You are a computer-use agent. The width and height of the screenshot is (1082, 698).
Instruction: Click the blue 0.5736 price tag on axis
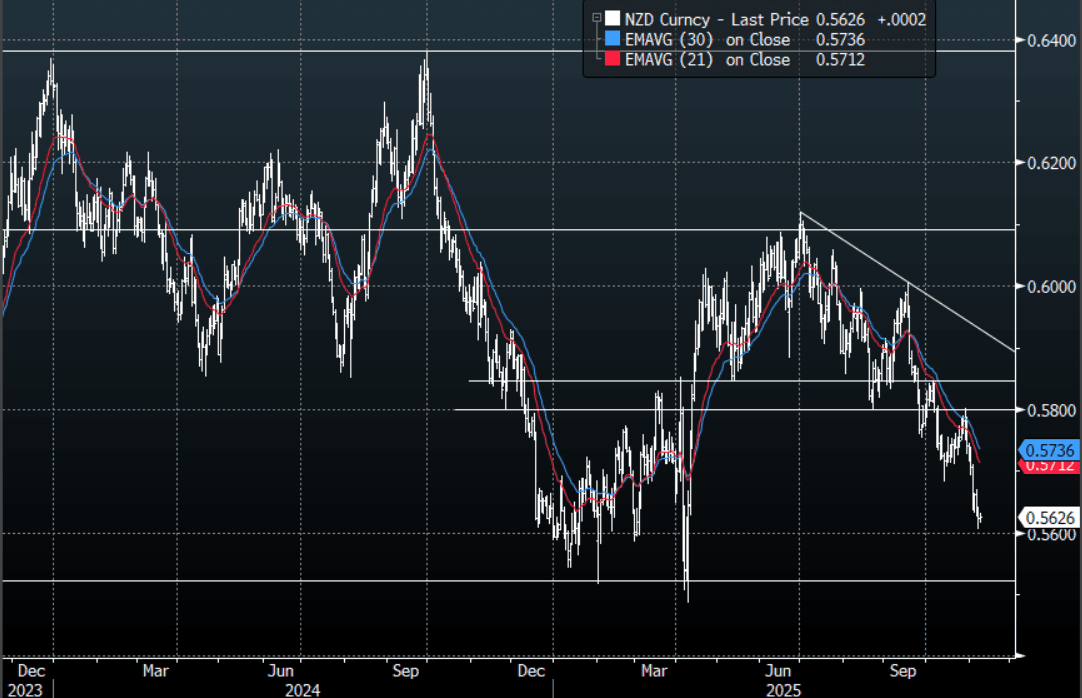[1048, 450]
